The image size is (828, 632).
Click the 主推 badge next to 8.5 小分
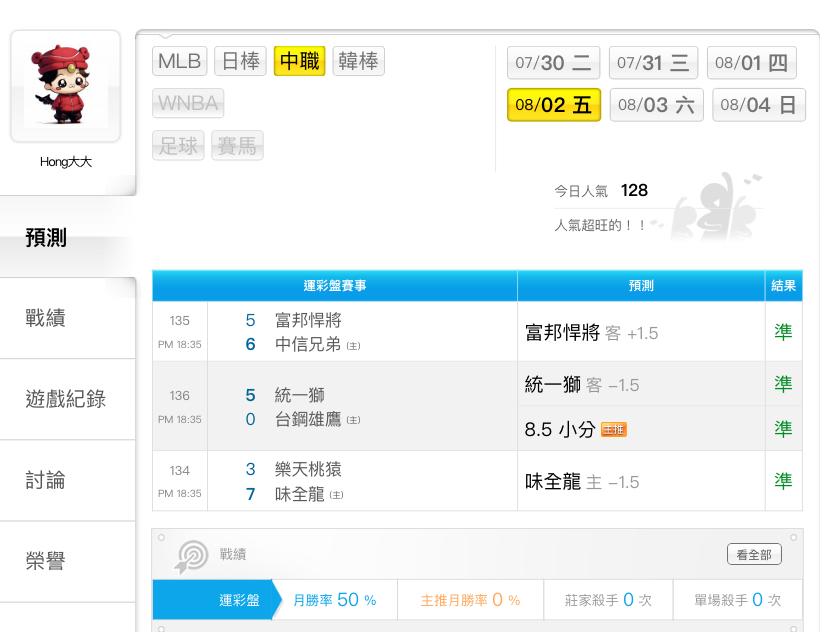click(x=614, y=429)
